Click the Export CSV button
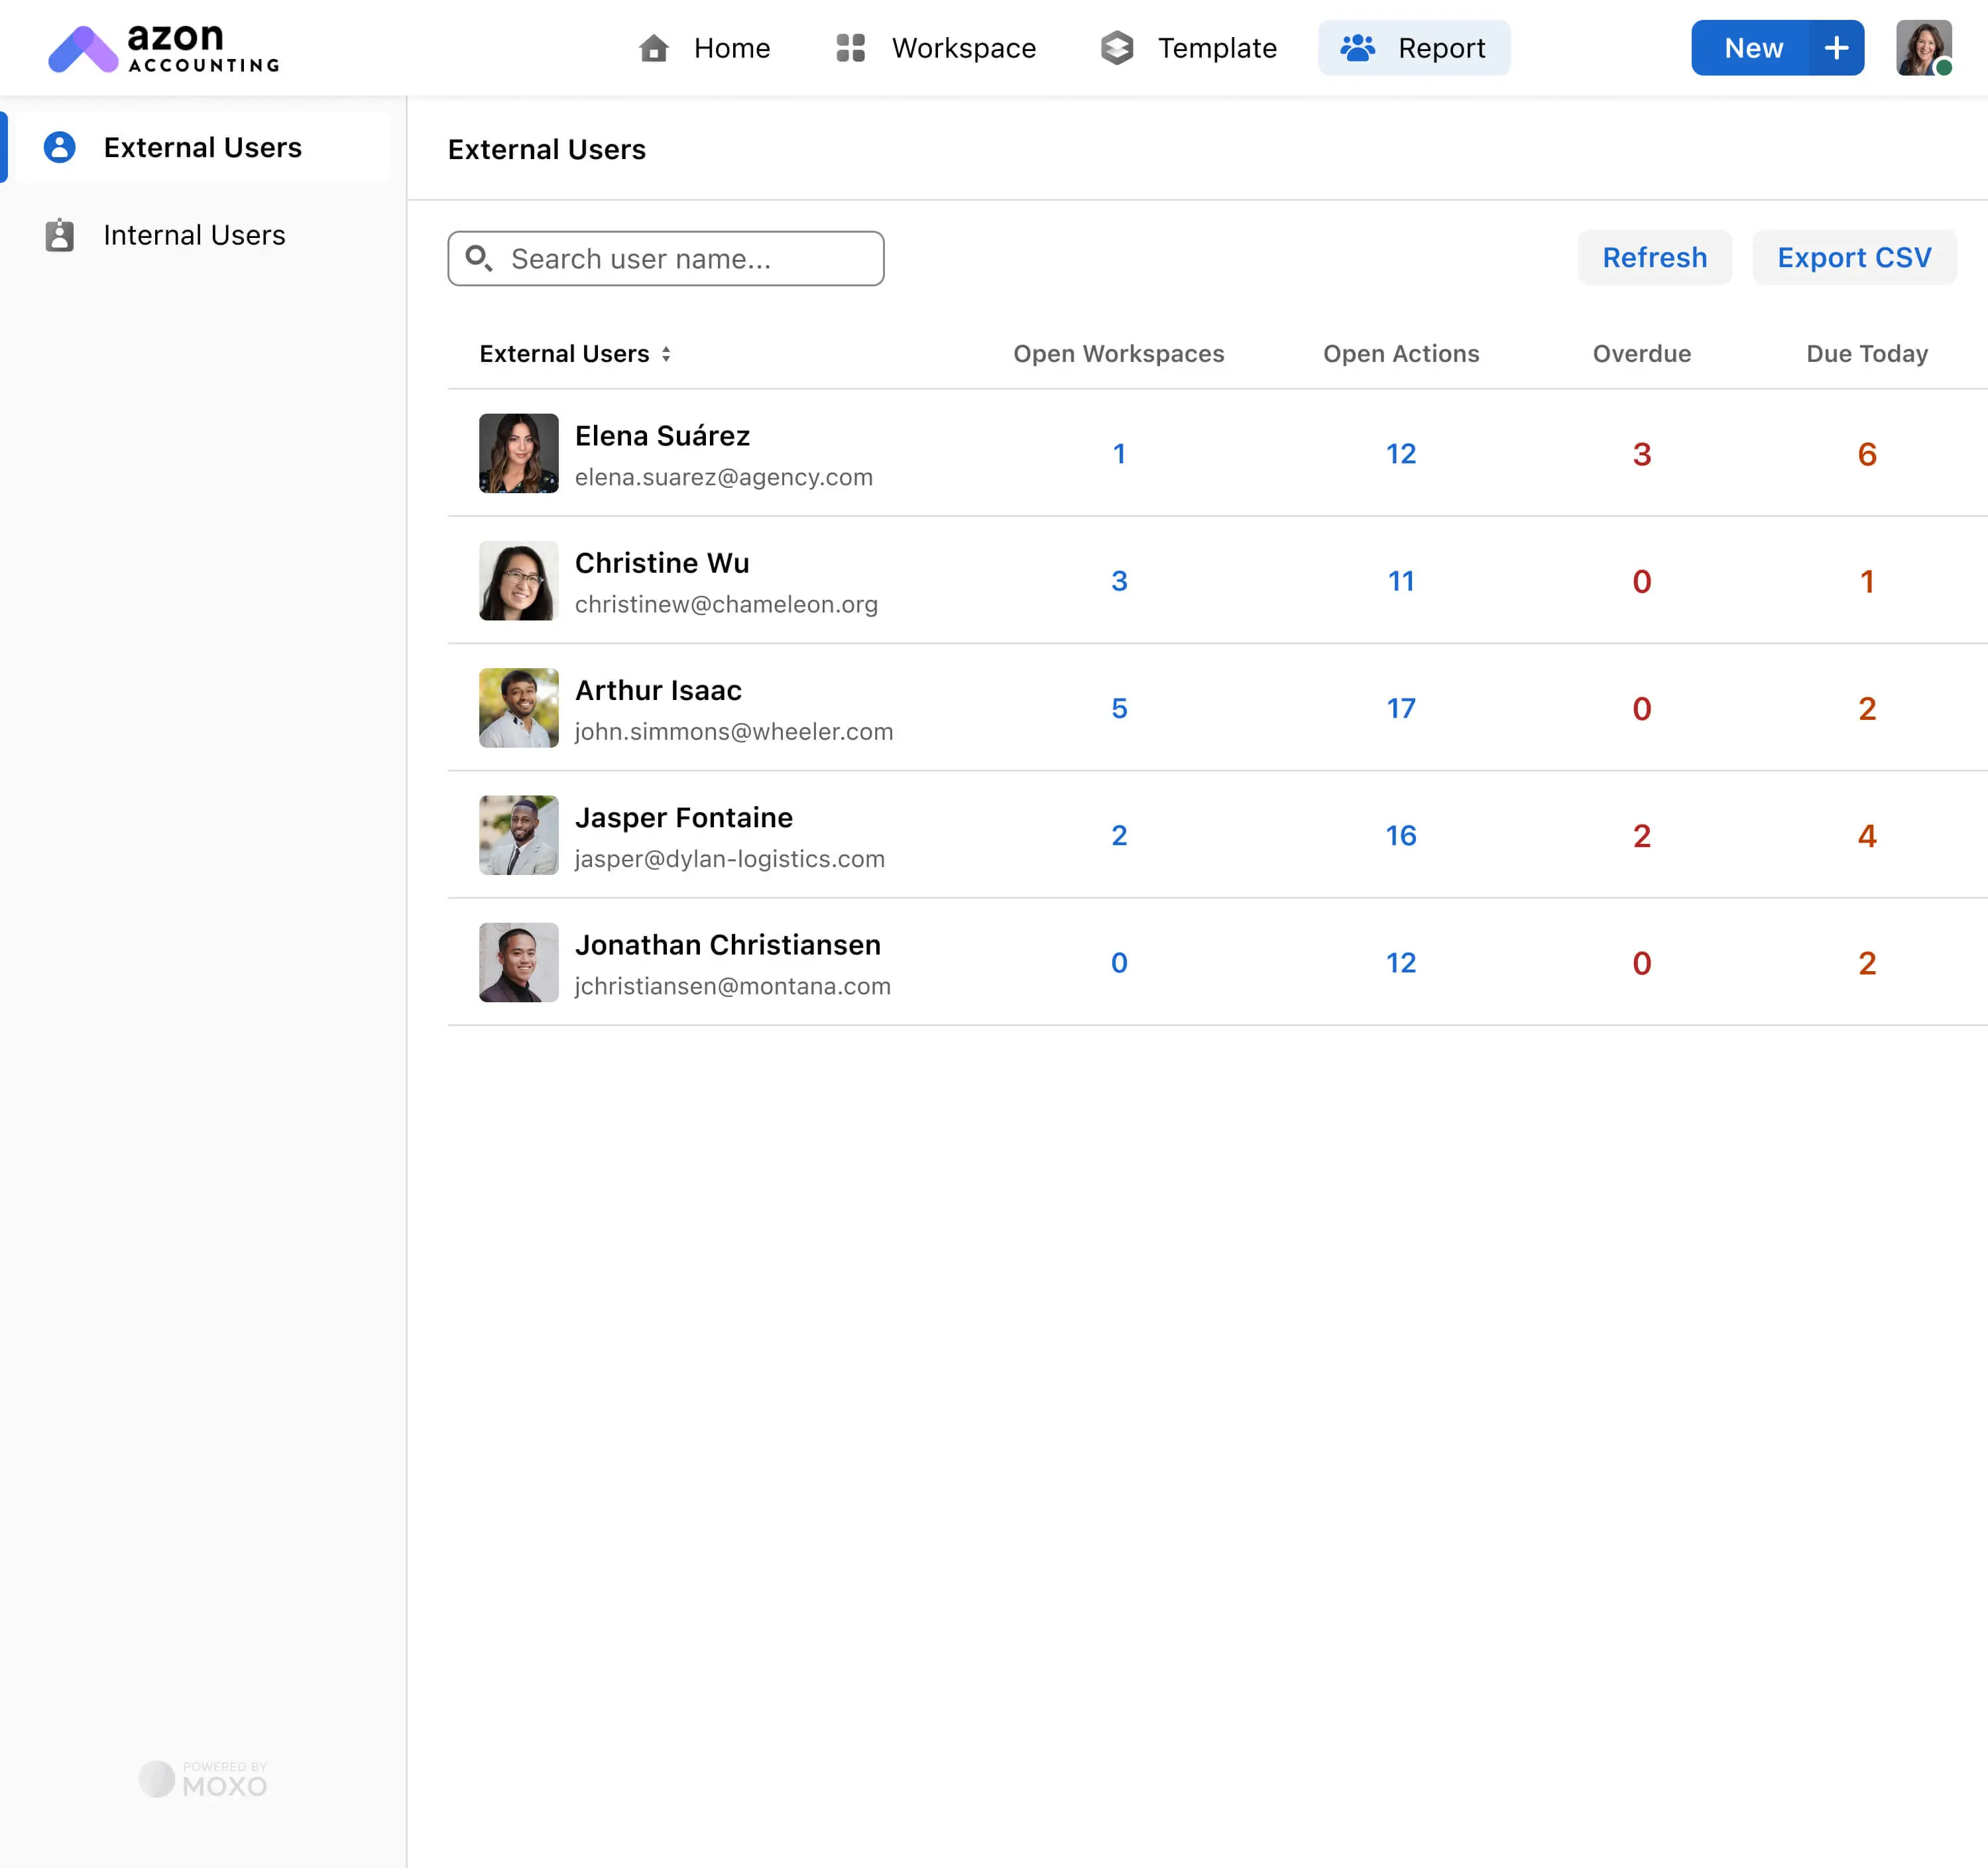Viewport: 1988px width, 1868px height. (1854, 257)
